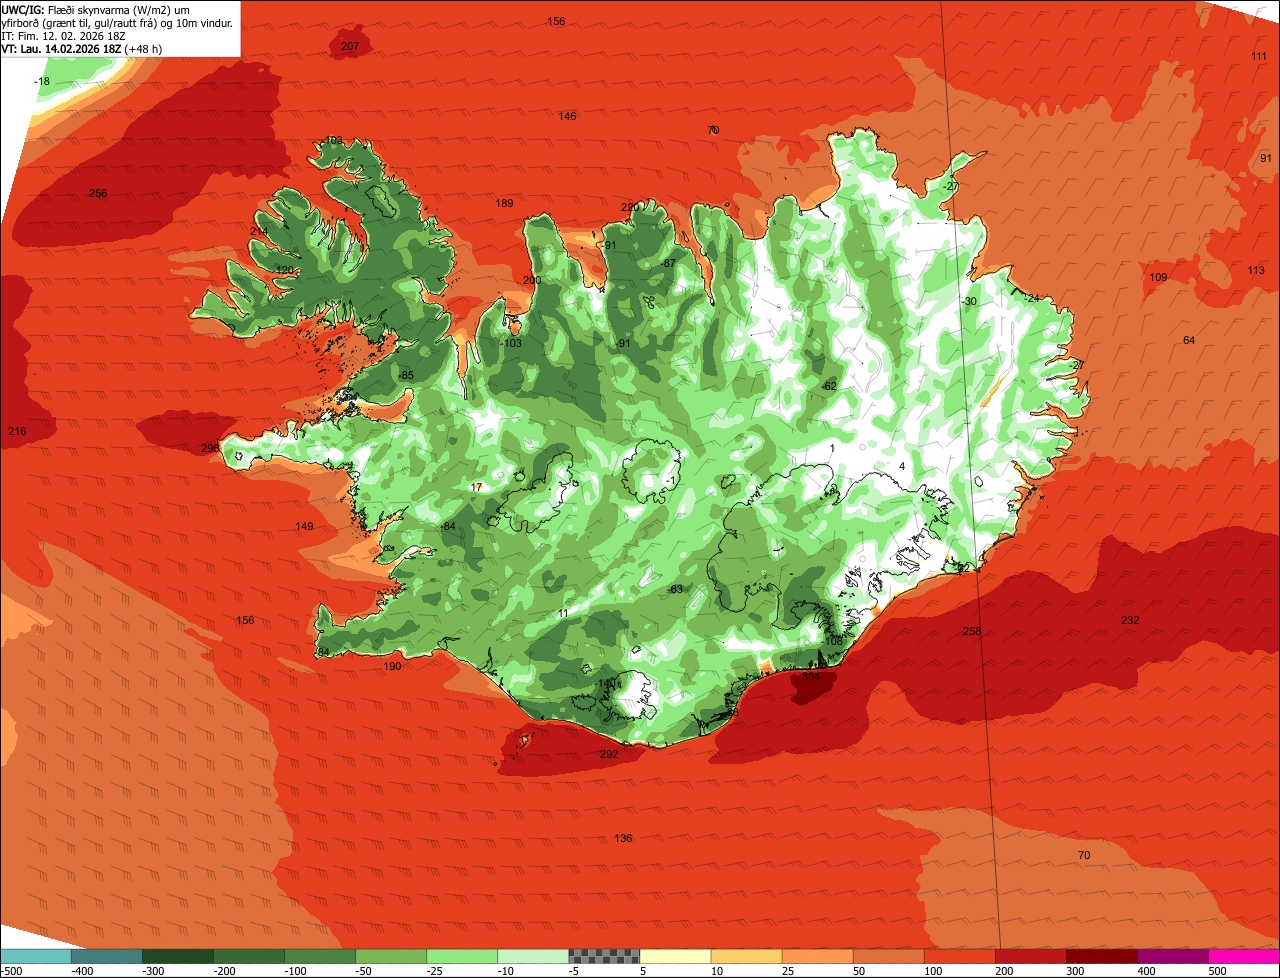Click the scale label 500 on the colorbar
Viewport: 1280px width, 978px height.
(x=1217, y=970)
